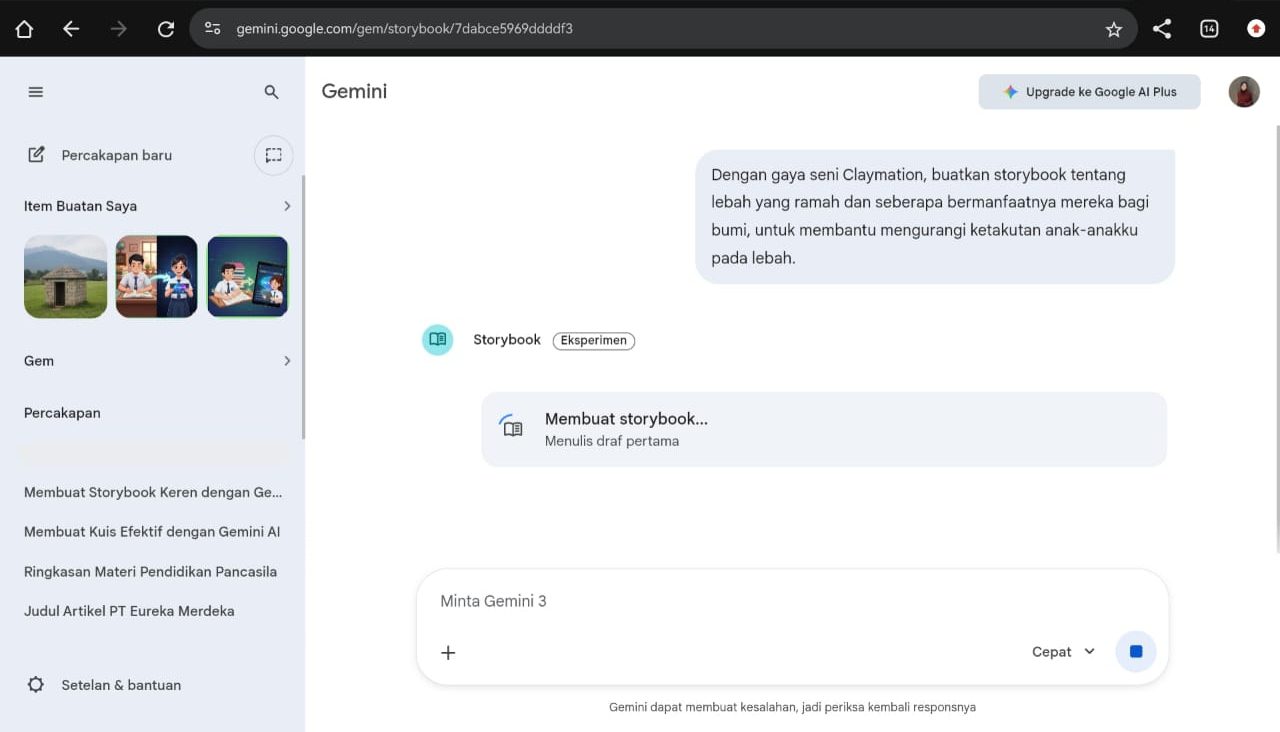1280x732 pixels.
Task: Click the plus icon to add files
Action: 448,653
